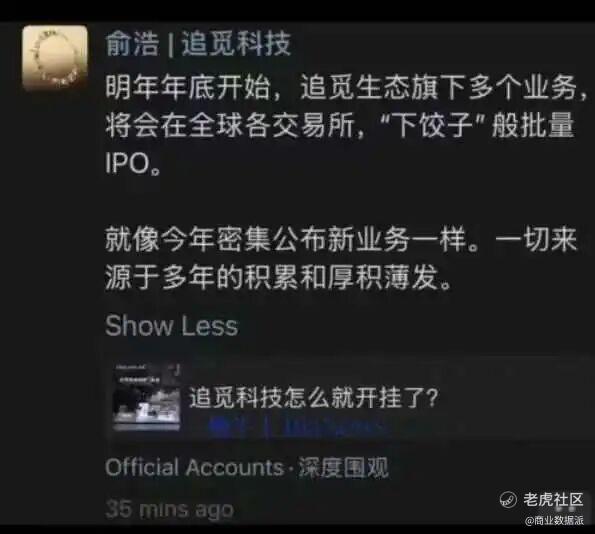595x534 pixels.
Task: Click the line beginning 就像今年密集公布
Action: coord(341,240)
